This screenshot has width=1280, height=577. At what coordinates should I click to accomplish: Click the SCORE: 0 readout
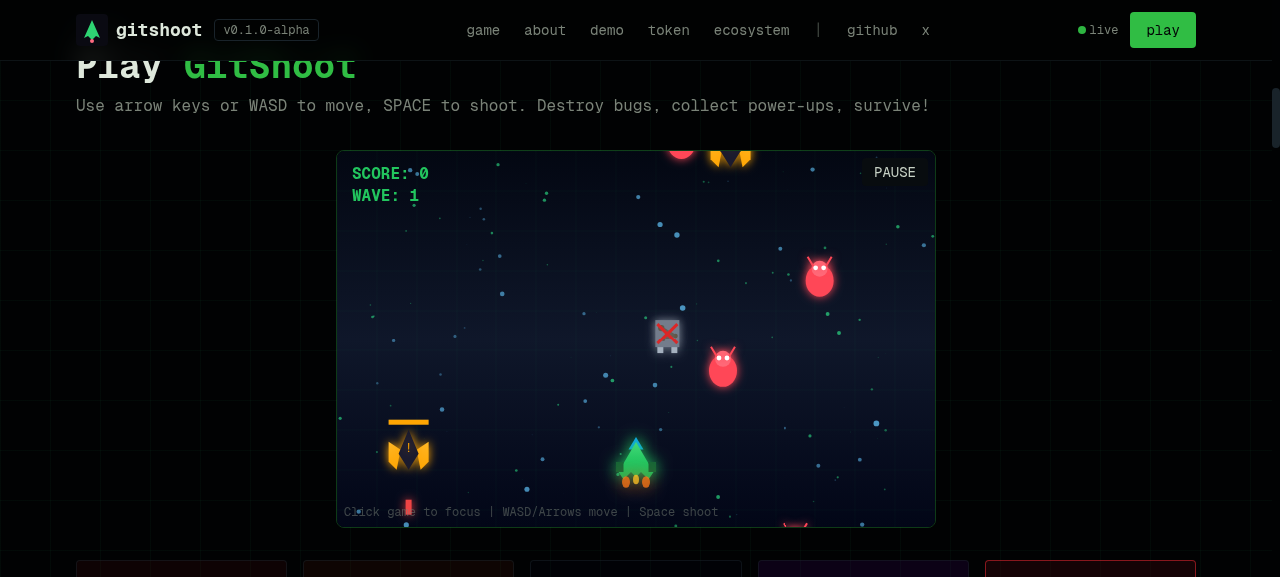pyautogui.click(x=390, y=174)
